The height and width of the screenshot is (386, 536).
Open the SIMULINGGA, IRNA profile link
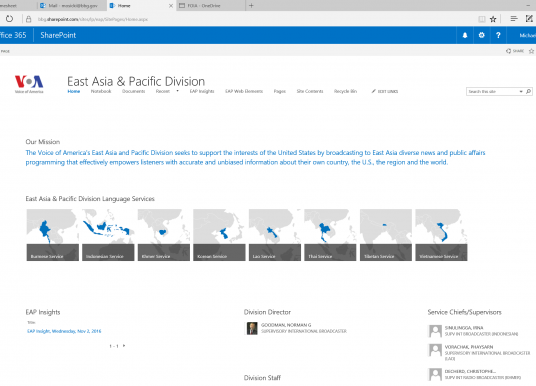pos(464,328)
